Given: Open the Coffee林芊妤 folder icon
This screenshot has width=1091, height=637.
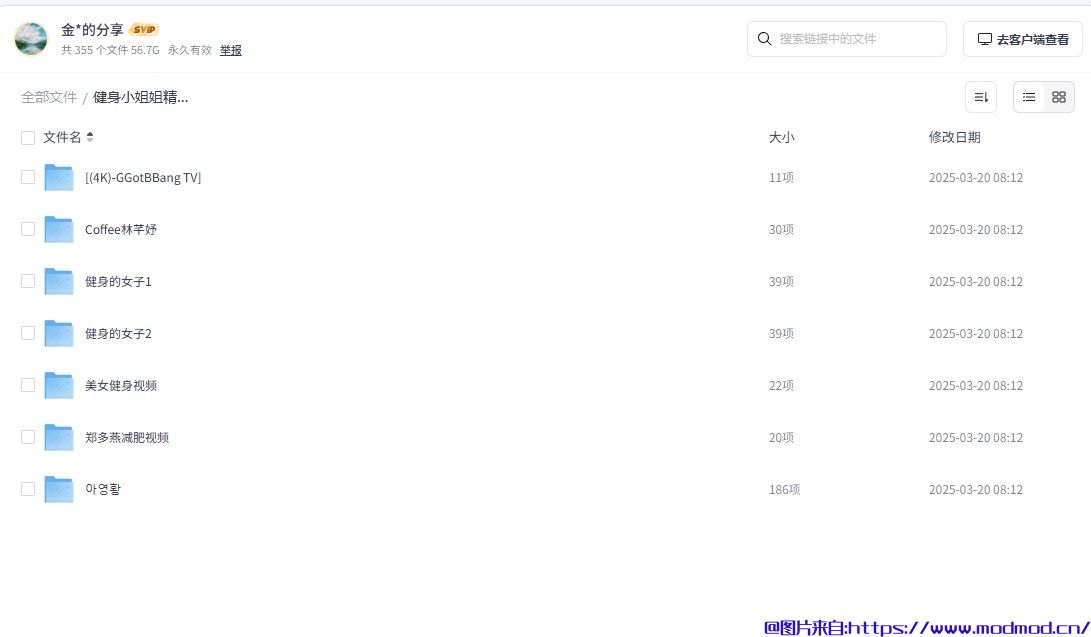Looking at the screenshot, I should click(x=59, y=230).
